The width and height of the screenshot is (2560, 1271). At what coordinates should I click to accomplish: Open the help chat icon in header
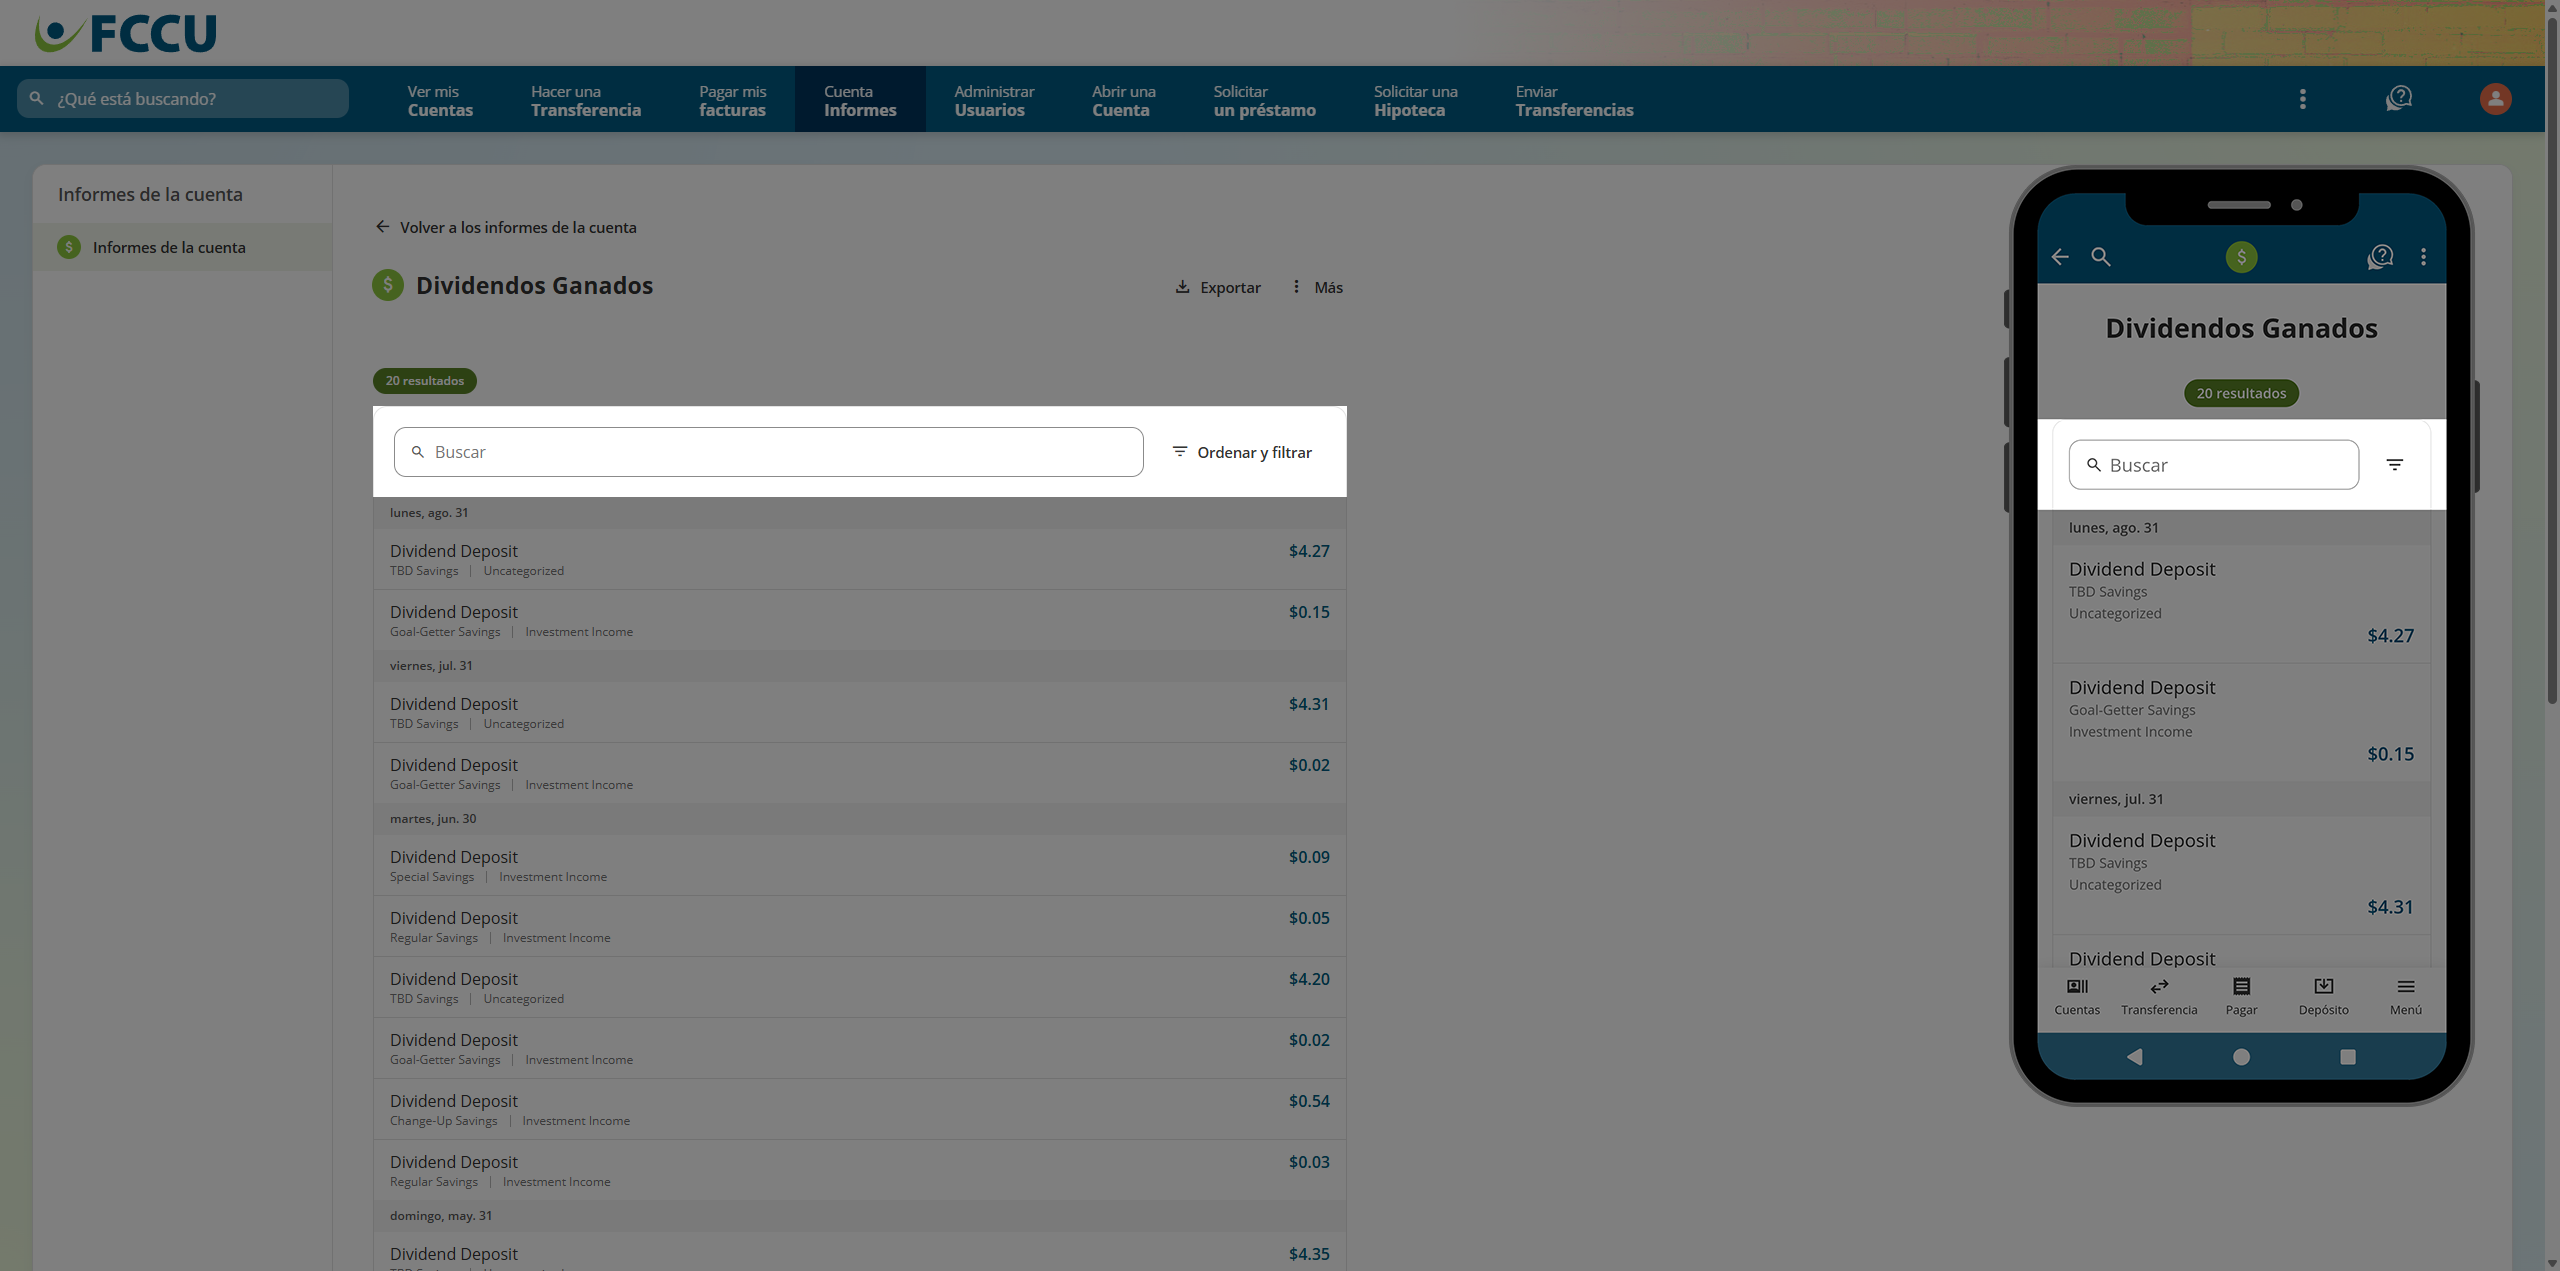click(x=2399, y=99)
